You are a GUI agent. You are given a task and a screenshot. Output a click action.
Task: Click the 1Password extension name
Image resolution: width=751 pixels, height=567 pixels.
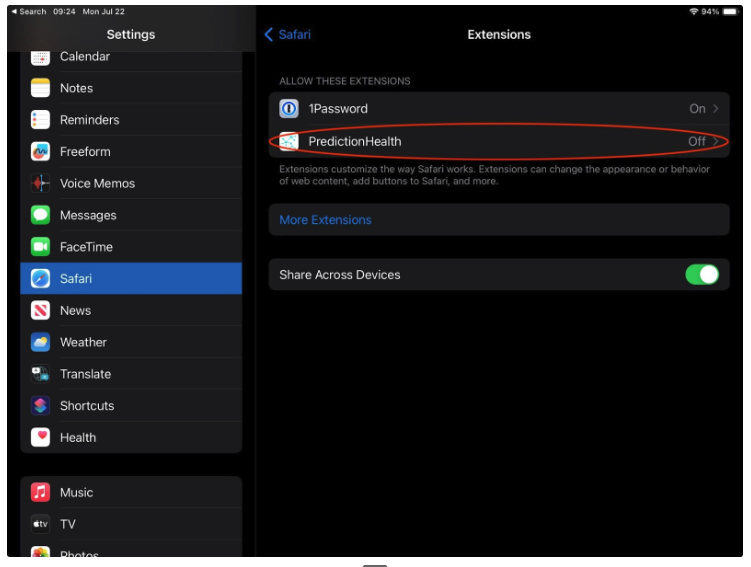[x=338, y=109]
